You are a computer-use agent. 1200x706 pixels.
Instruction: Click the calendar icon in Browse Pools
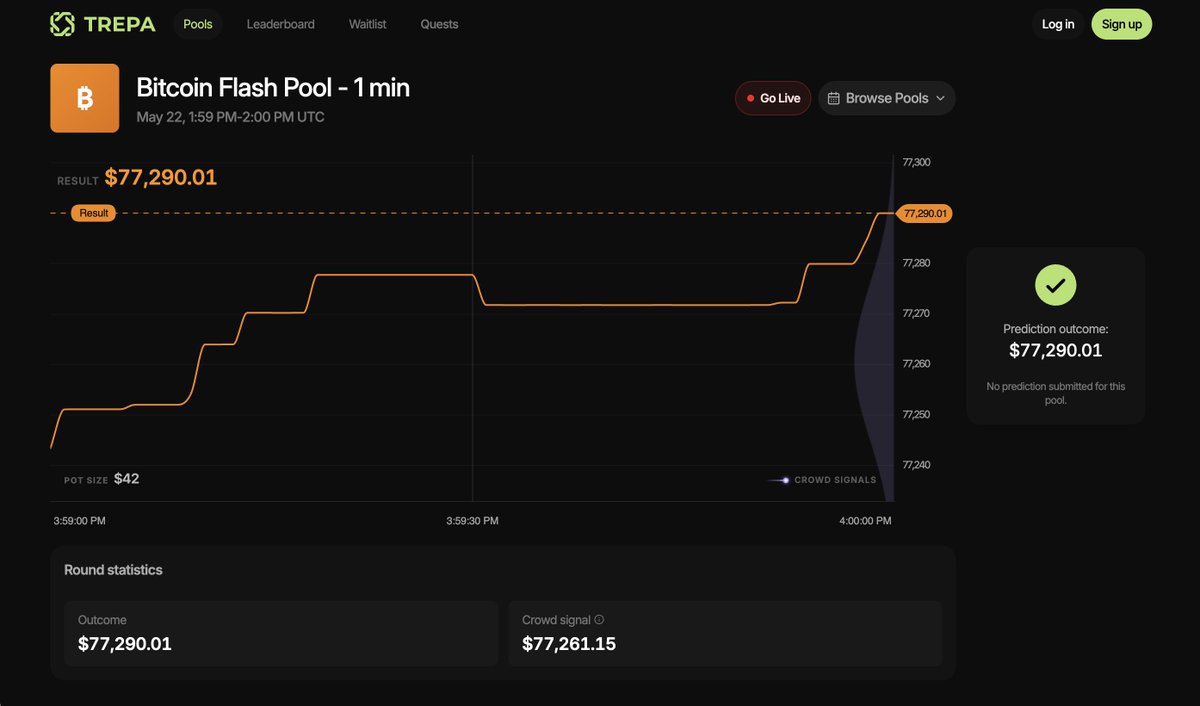coord(834,98)
